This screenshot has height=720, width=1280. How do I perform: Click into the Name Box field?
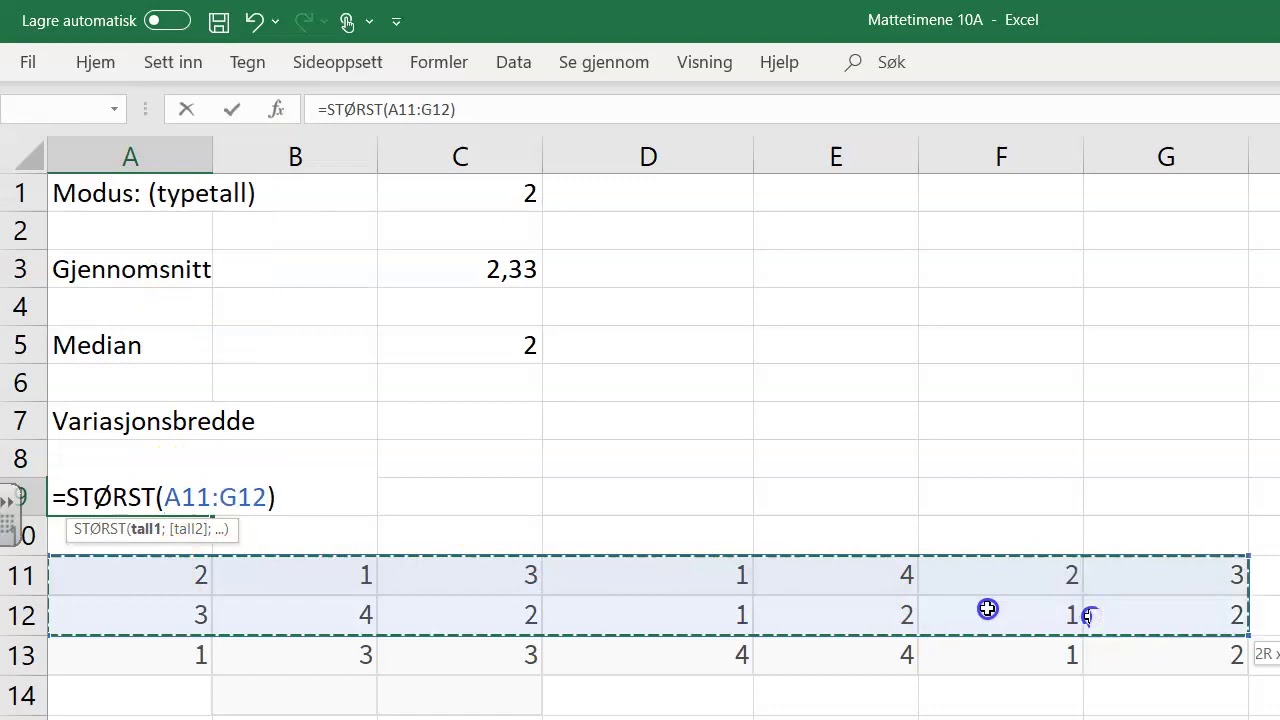pyautogui.click(x=52, y=109)
